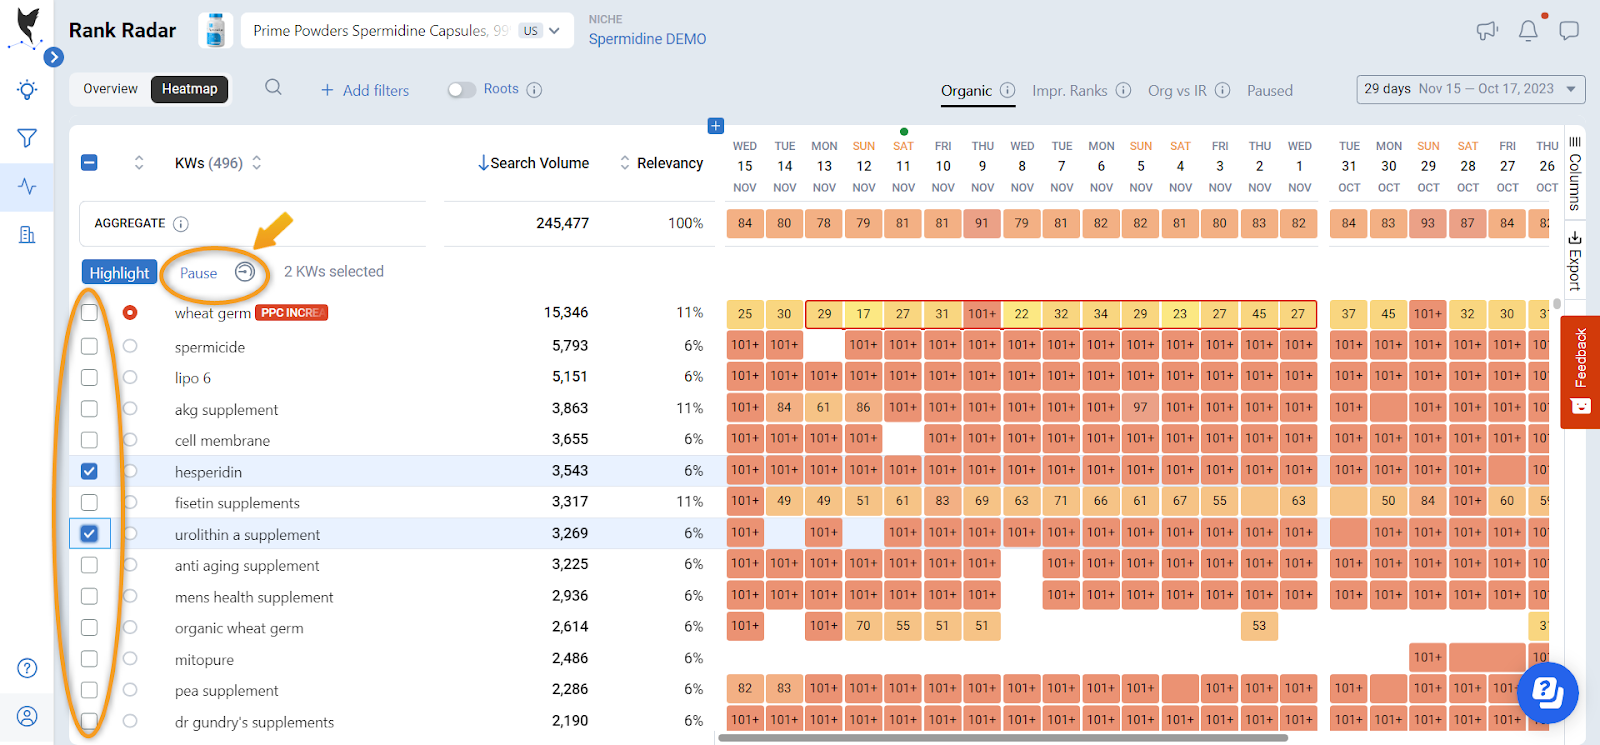Screen dimensions: 1600x745
Task: Click the Impr. Ranks info icon
Action: tap(1123, 90)
